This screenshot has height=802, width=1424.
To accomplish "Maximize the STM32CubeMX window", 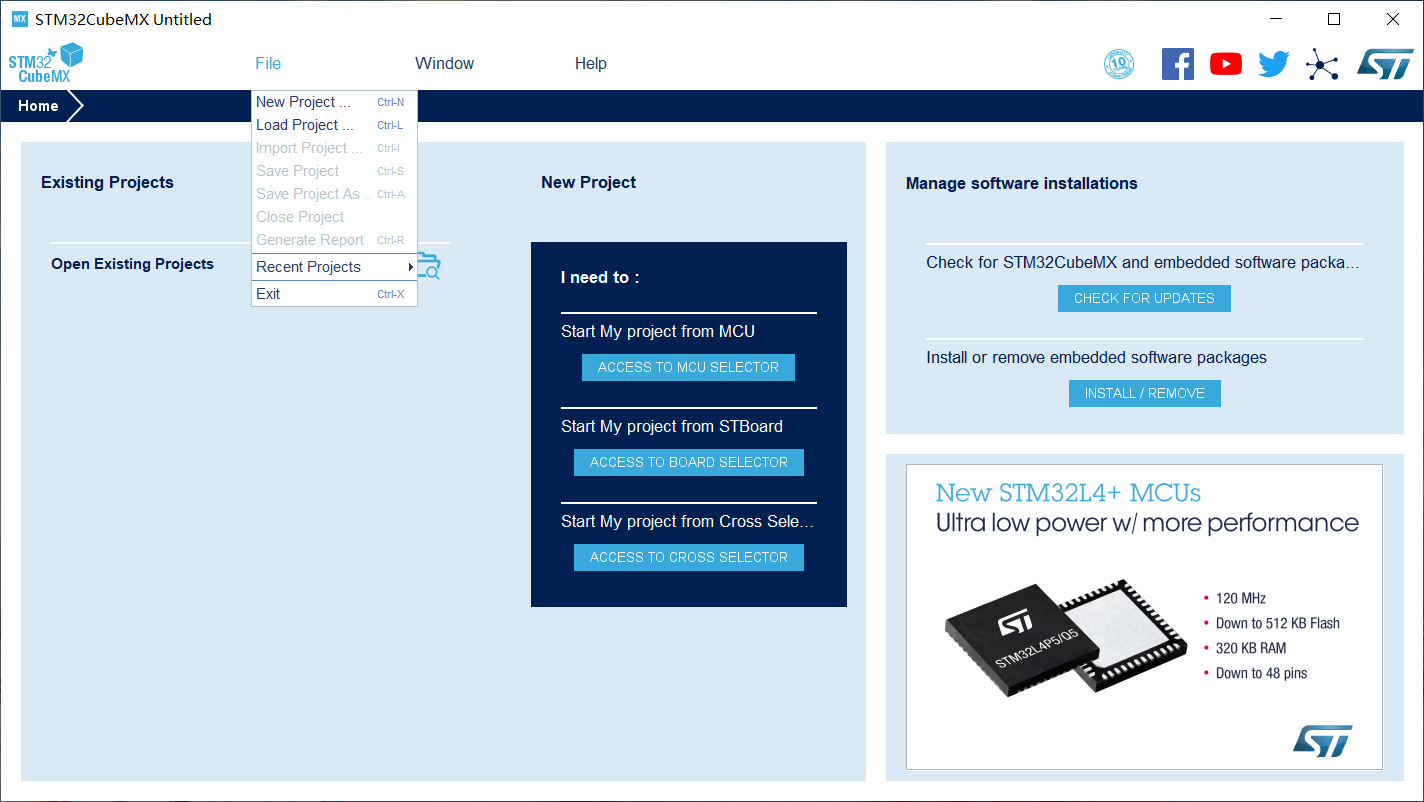I will tap(1334, 19).
